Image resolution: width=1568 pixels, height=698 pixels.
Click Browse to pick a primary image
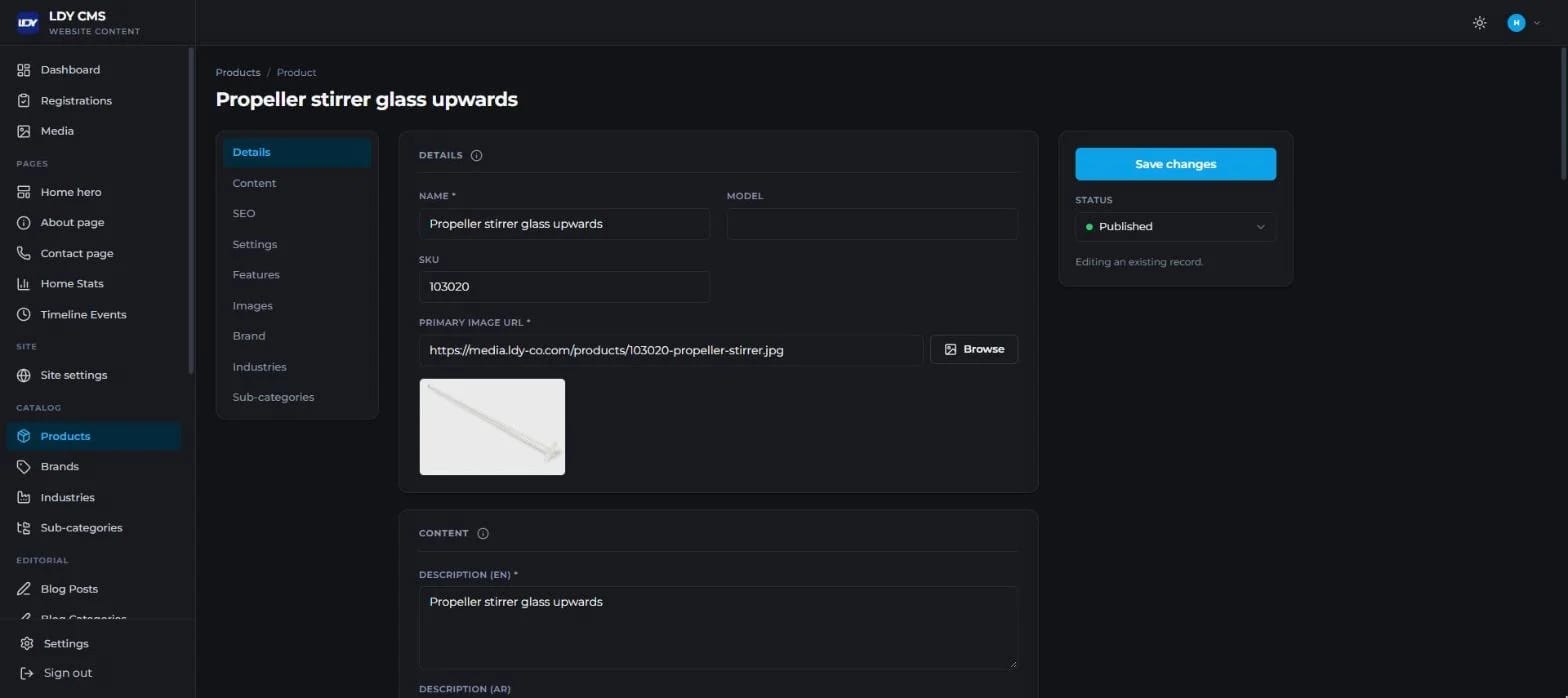pos(974,349)
